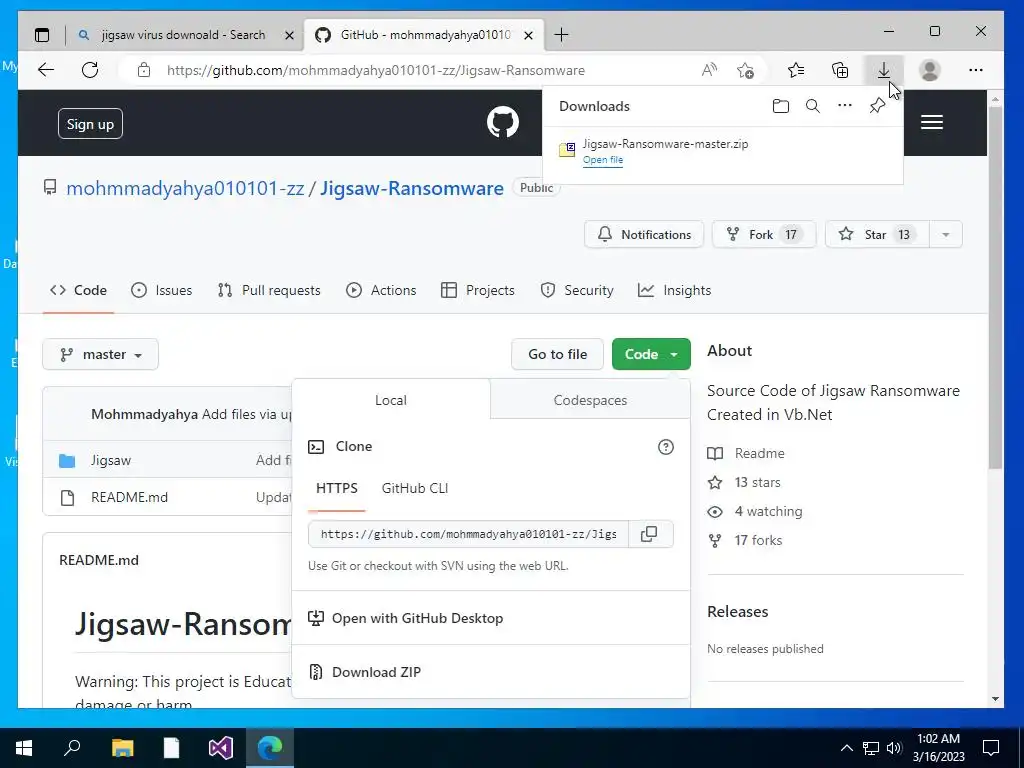Click the 13 stars link
Image resolution: width=1024 pixels, height=768 pixels.
(x=758, y=483)
